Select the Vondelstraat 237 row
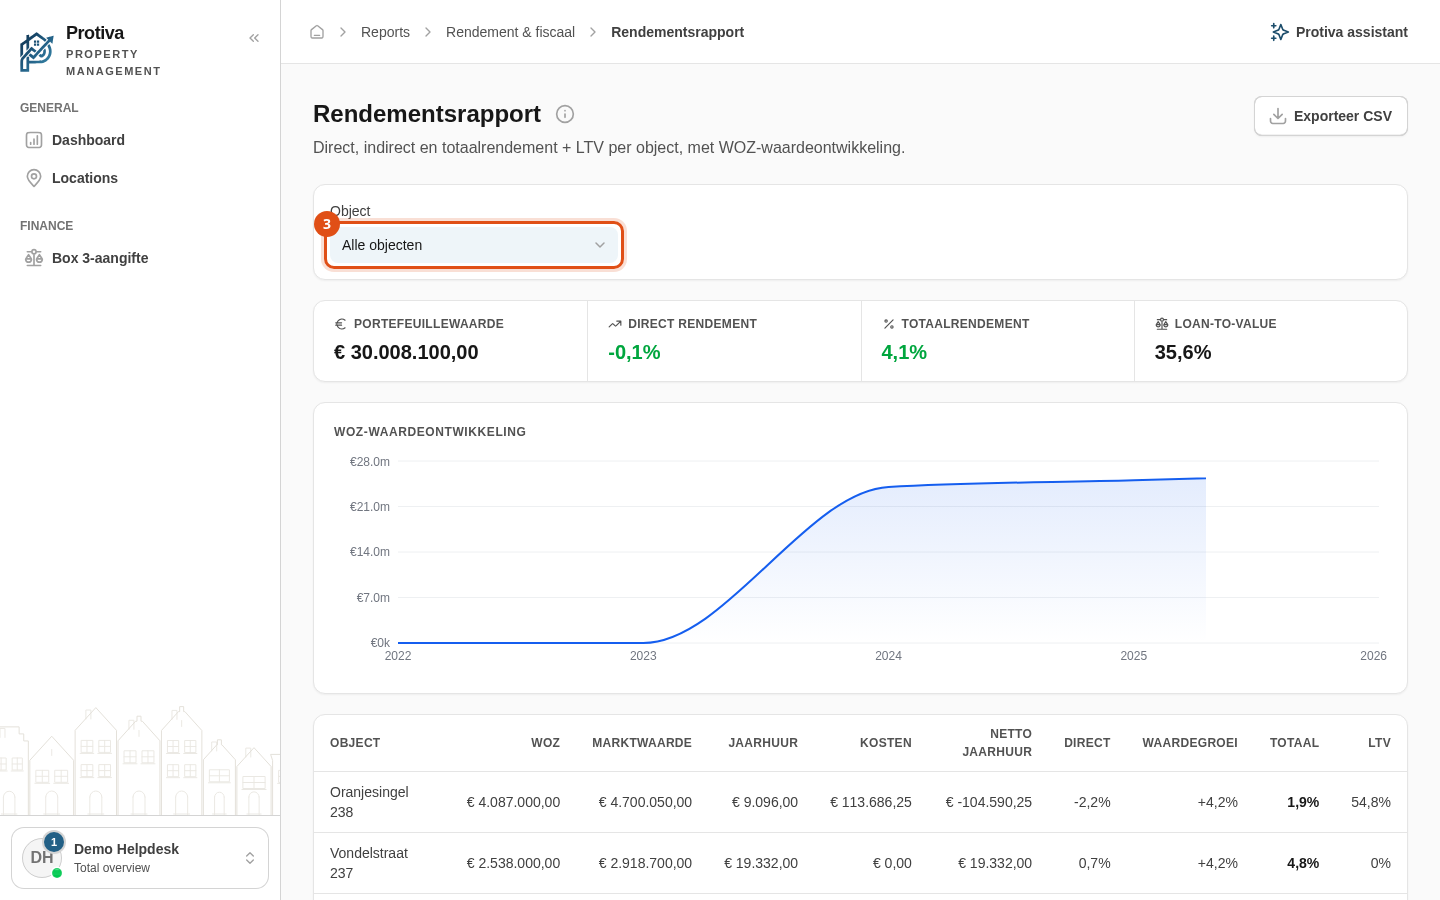The width and height of the screenshot is (1440, 900). (x=860, y=863)
